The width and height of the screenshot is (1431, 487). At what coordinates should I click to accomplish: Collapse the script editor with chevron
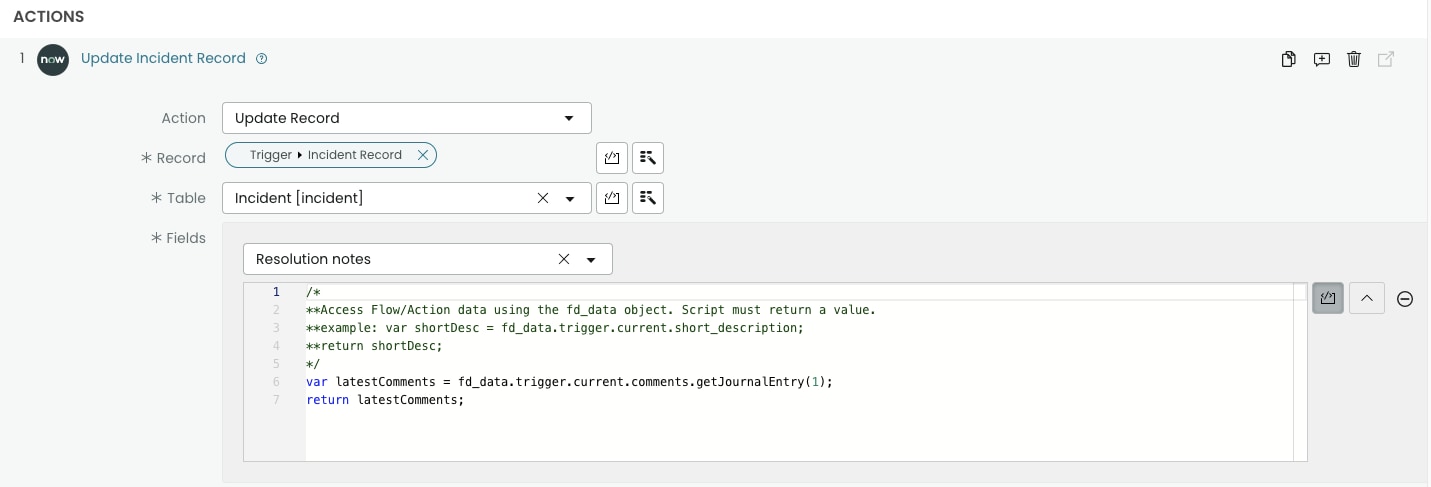(1367, 298)
